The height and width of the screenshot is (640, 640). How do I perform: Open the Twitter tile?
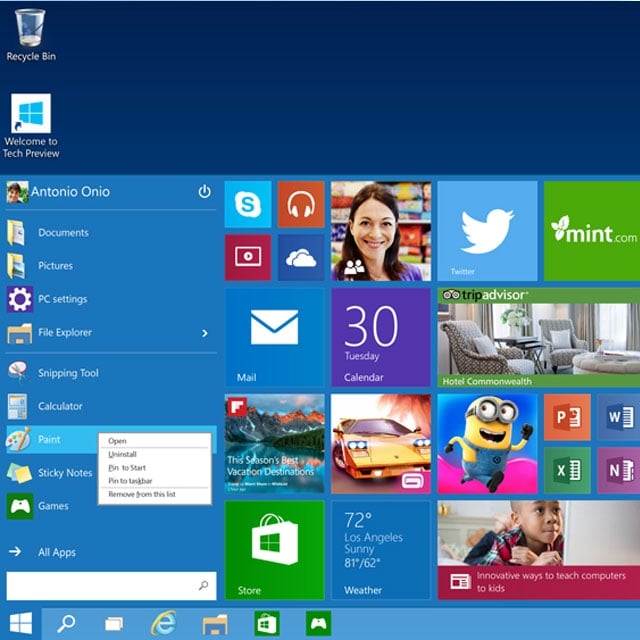[487, 231]
